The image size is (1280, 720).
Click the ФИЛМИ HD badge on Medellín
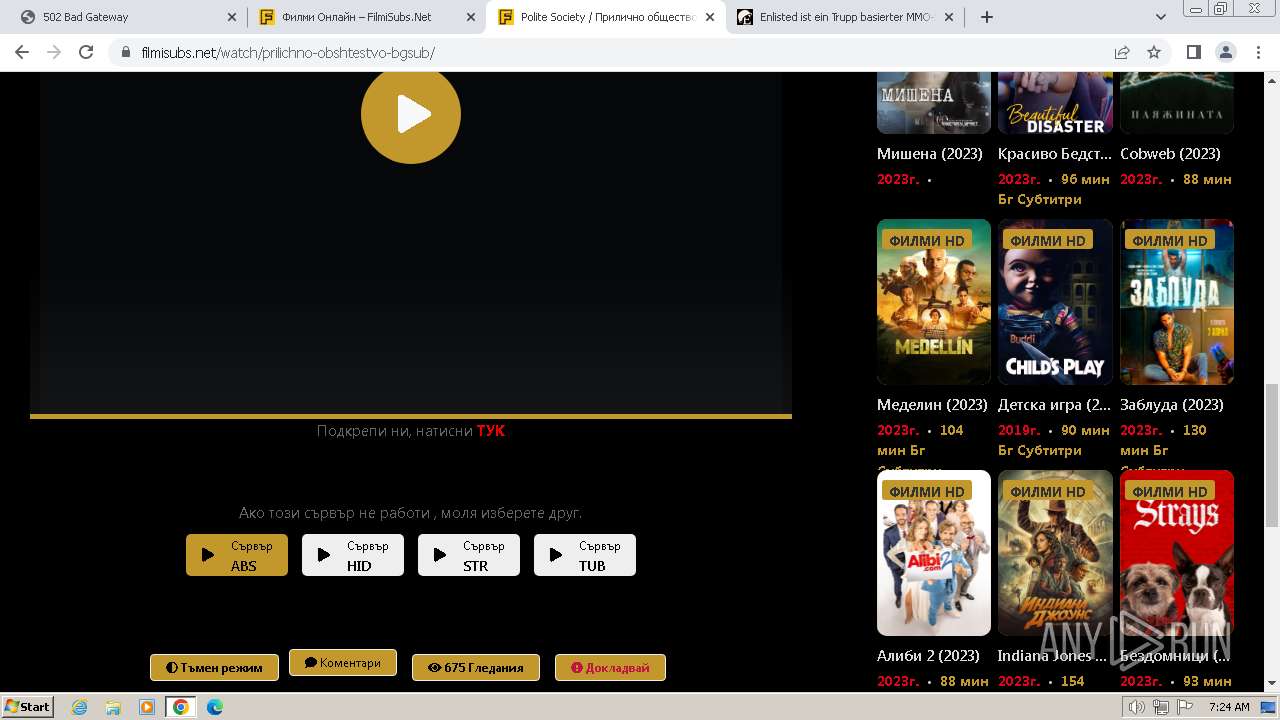(927, 240)
